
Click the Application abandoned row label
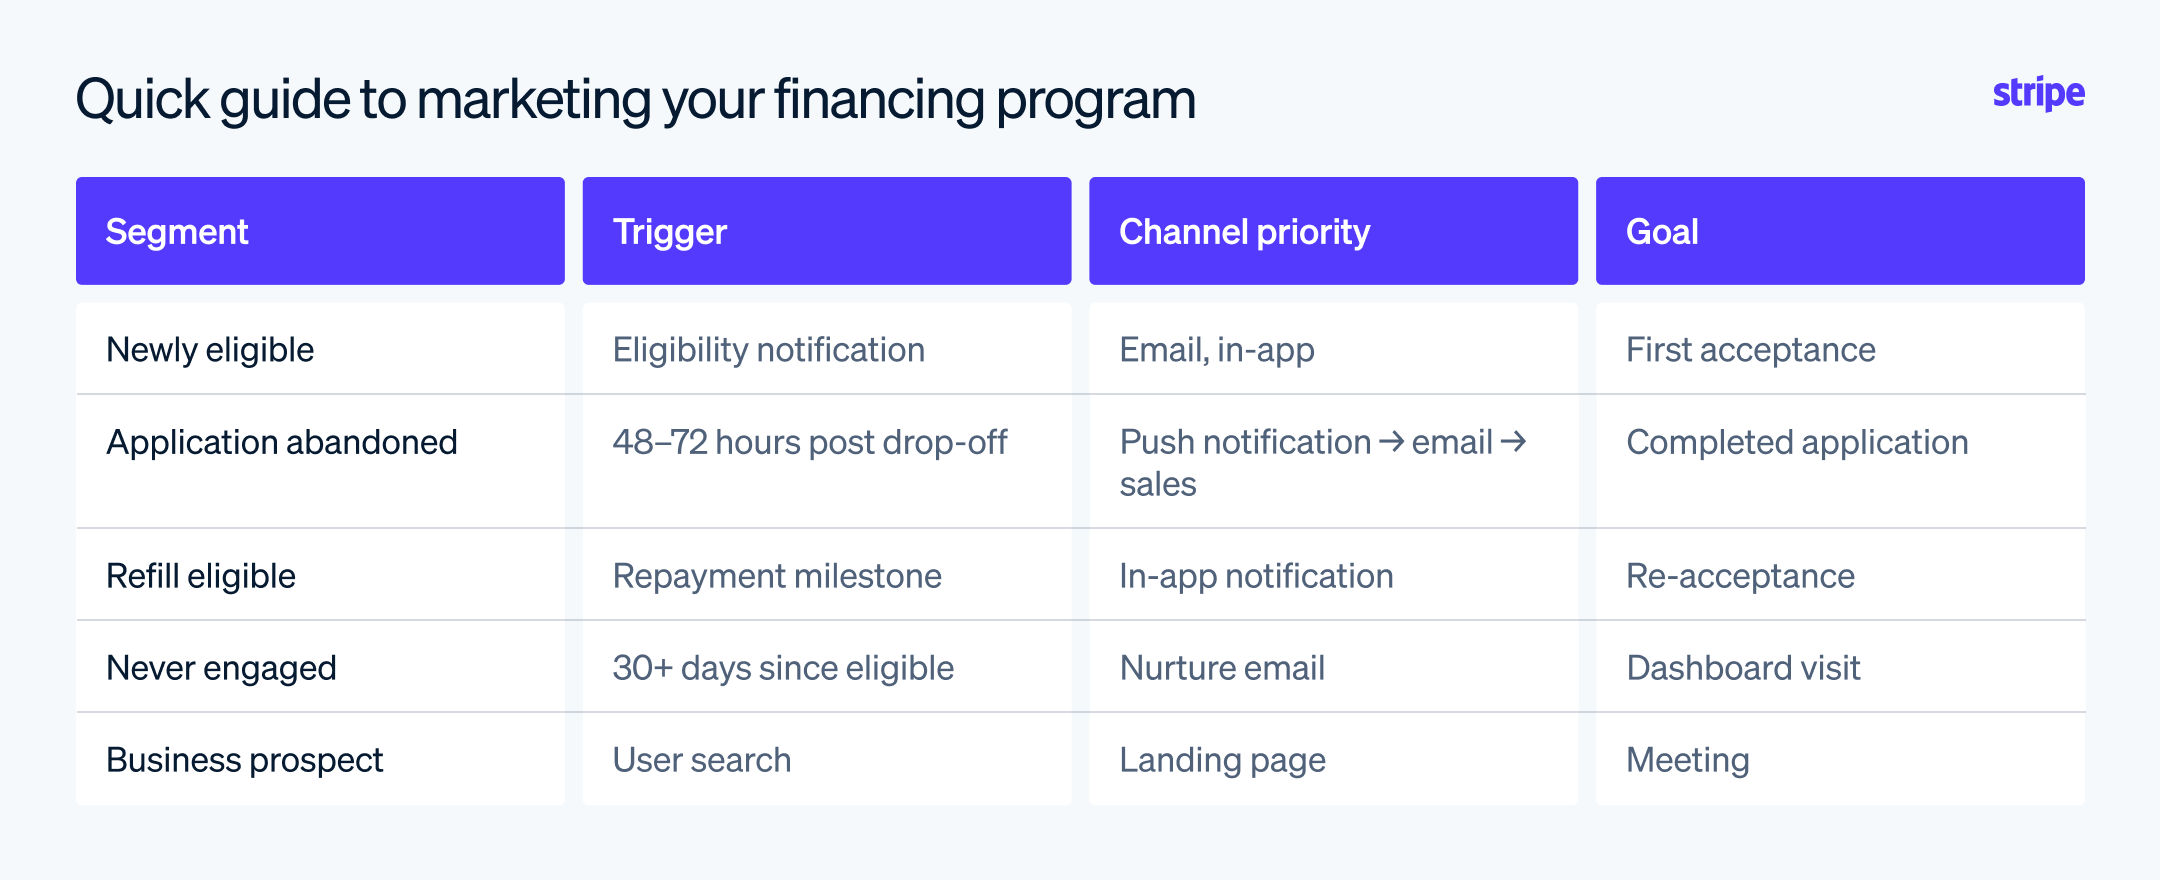(282, 442)
